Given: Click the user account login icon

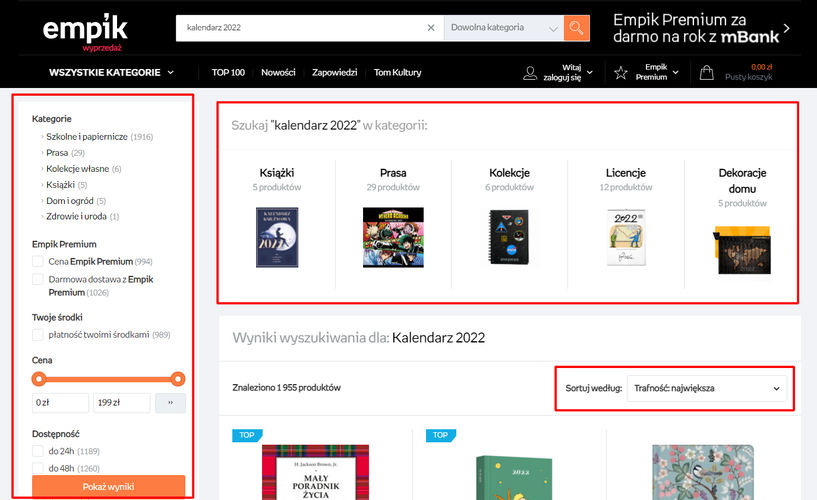Looking at the screenshot, I should (x=530, y=73).
